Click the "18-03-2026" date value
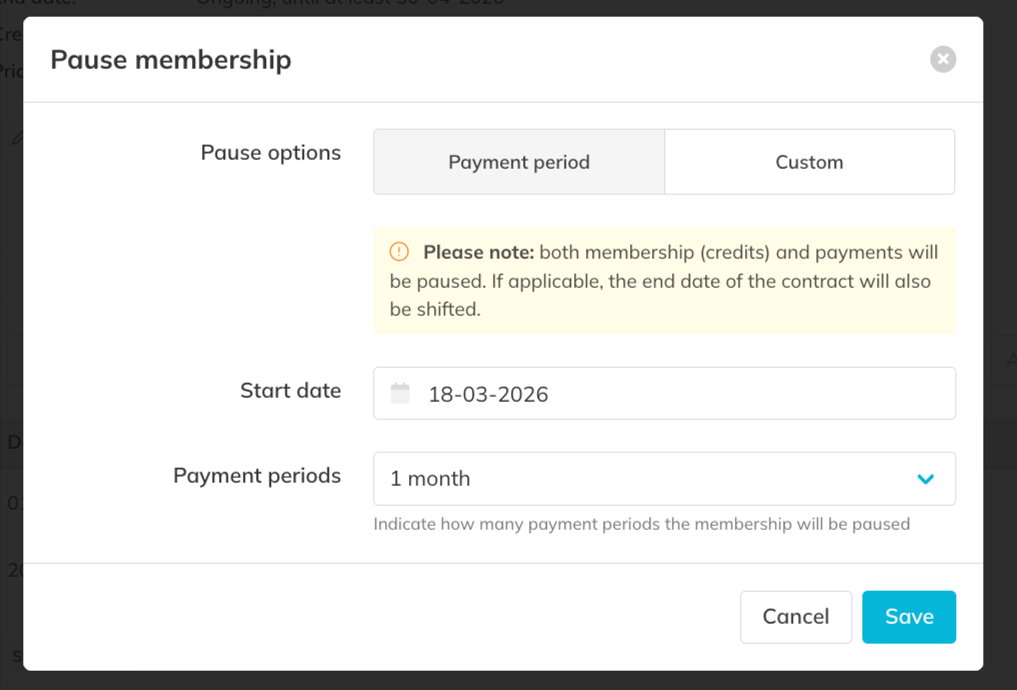The width and height of the screenshot is (1017, 690). (488, 394)
